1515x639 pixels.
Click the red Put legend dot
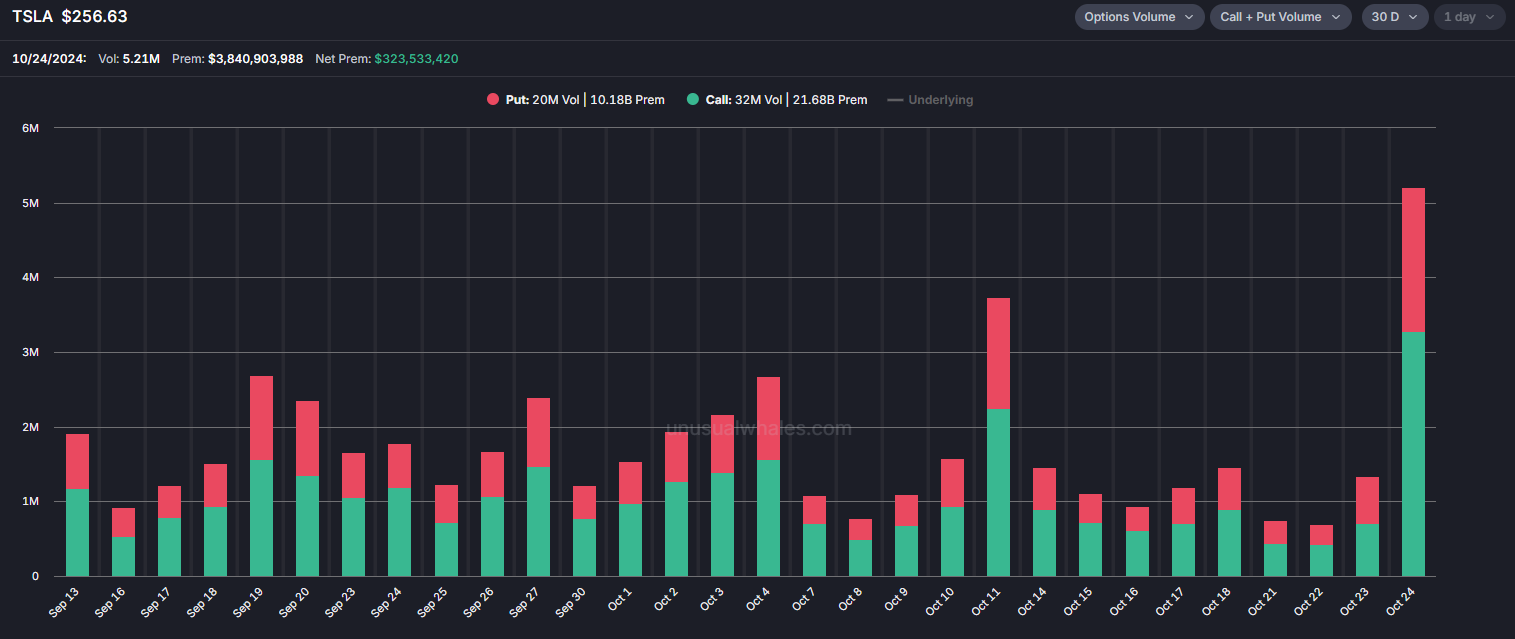493,100
